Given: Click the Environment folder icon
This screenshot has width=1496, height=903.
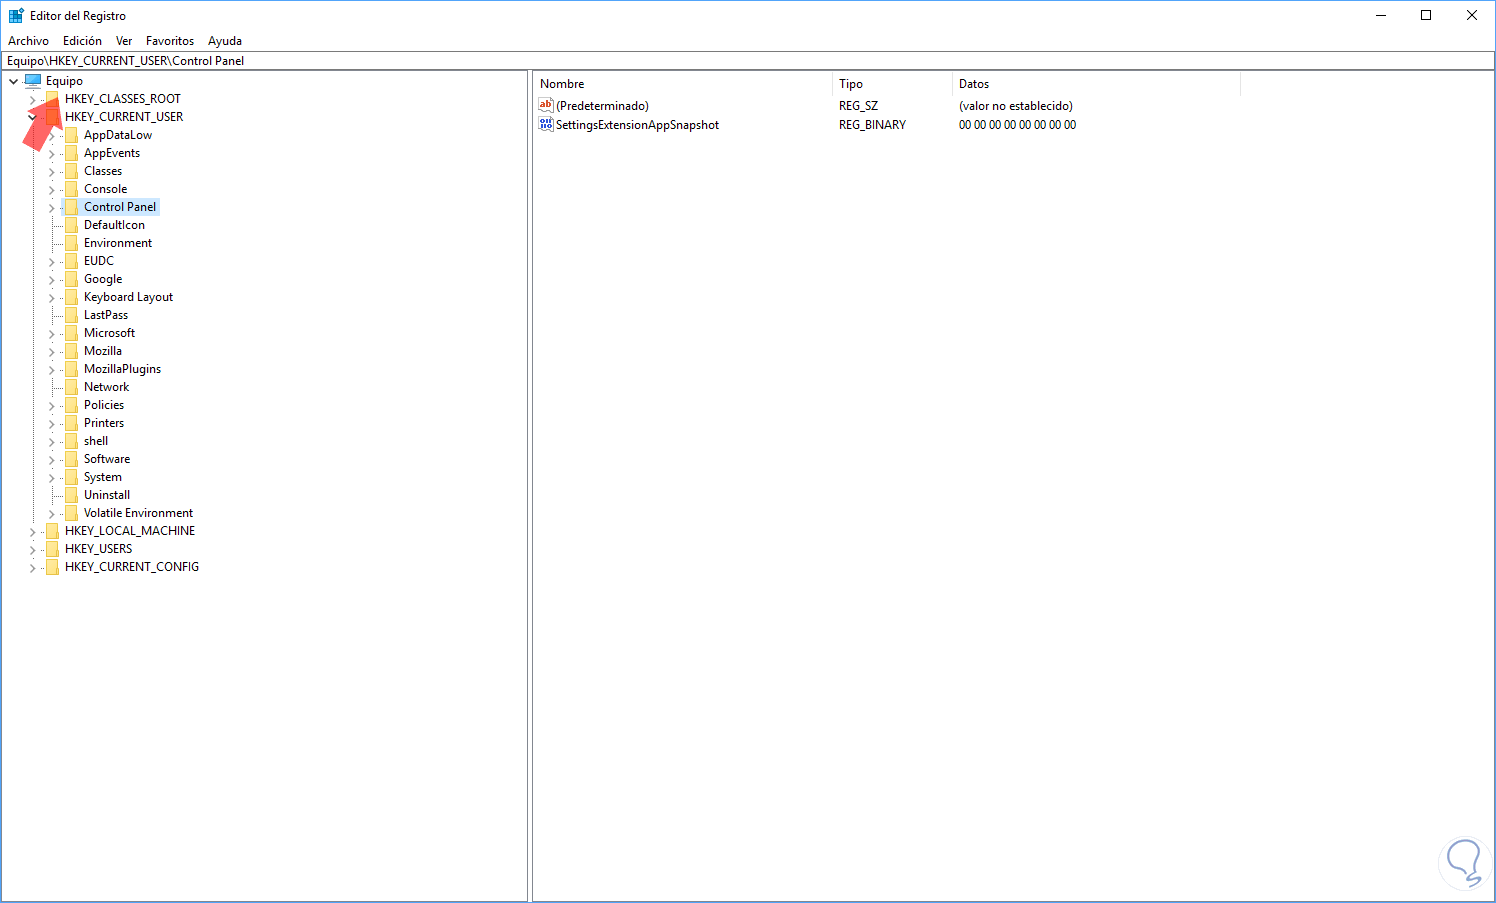Looking at the screenshot, I should [71, 243].
